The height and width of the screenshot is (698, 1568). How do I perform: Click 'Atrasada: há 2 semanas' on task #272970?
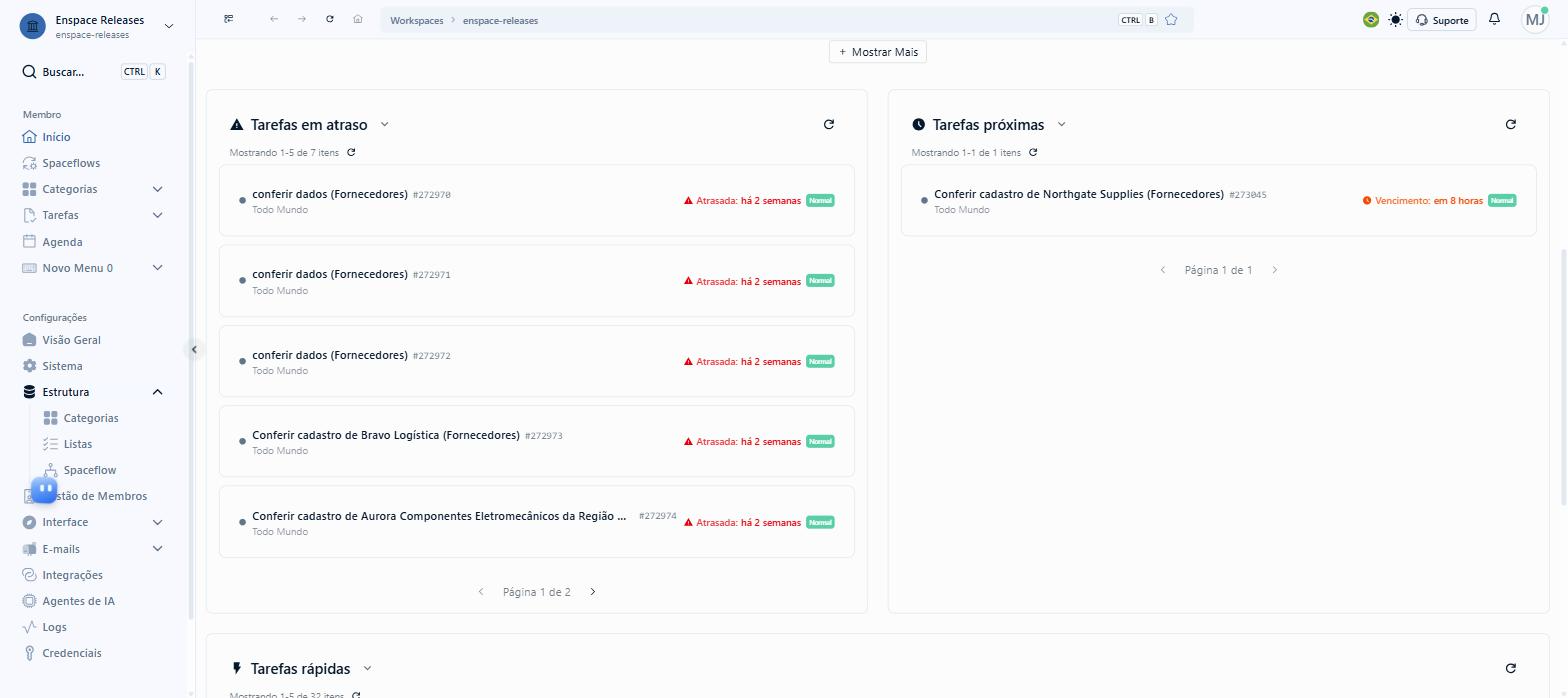tap(742, 201)
